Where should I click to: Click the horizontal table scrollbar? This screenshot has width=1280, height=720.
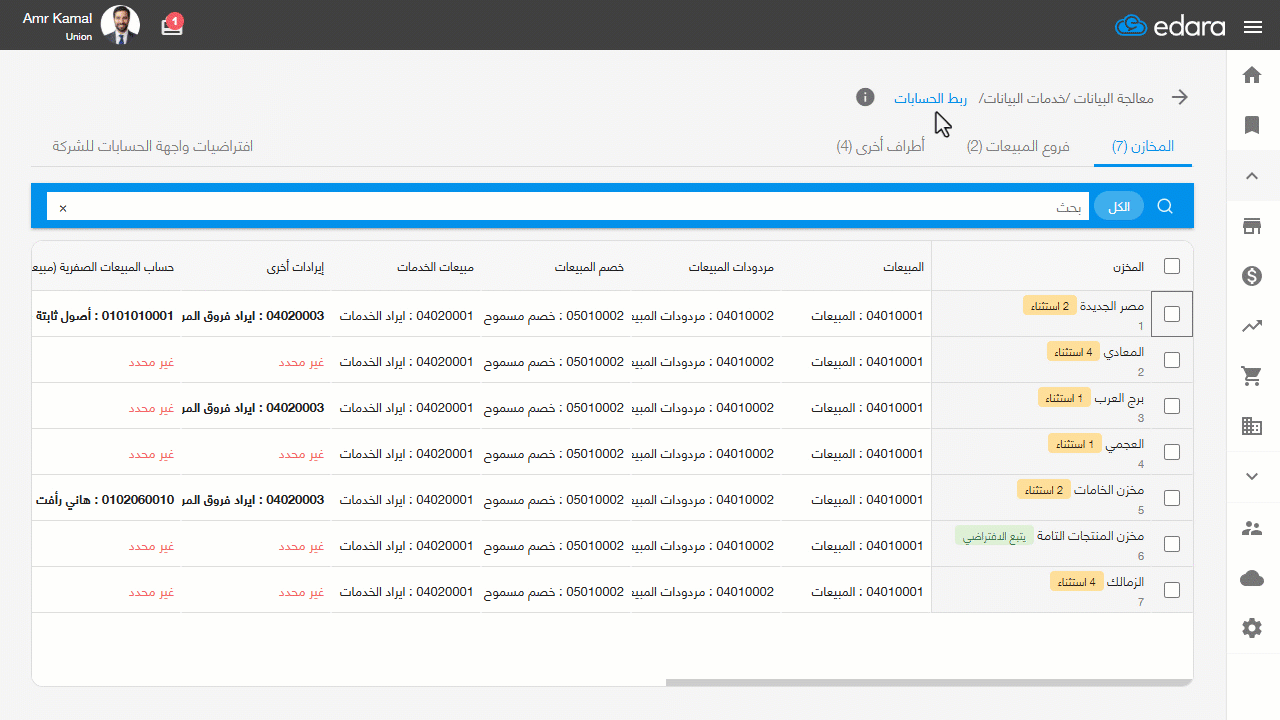click(x=928, y=683)
